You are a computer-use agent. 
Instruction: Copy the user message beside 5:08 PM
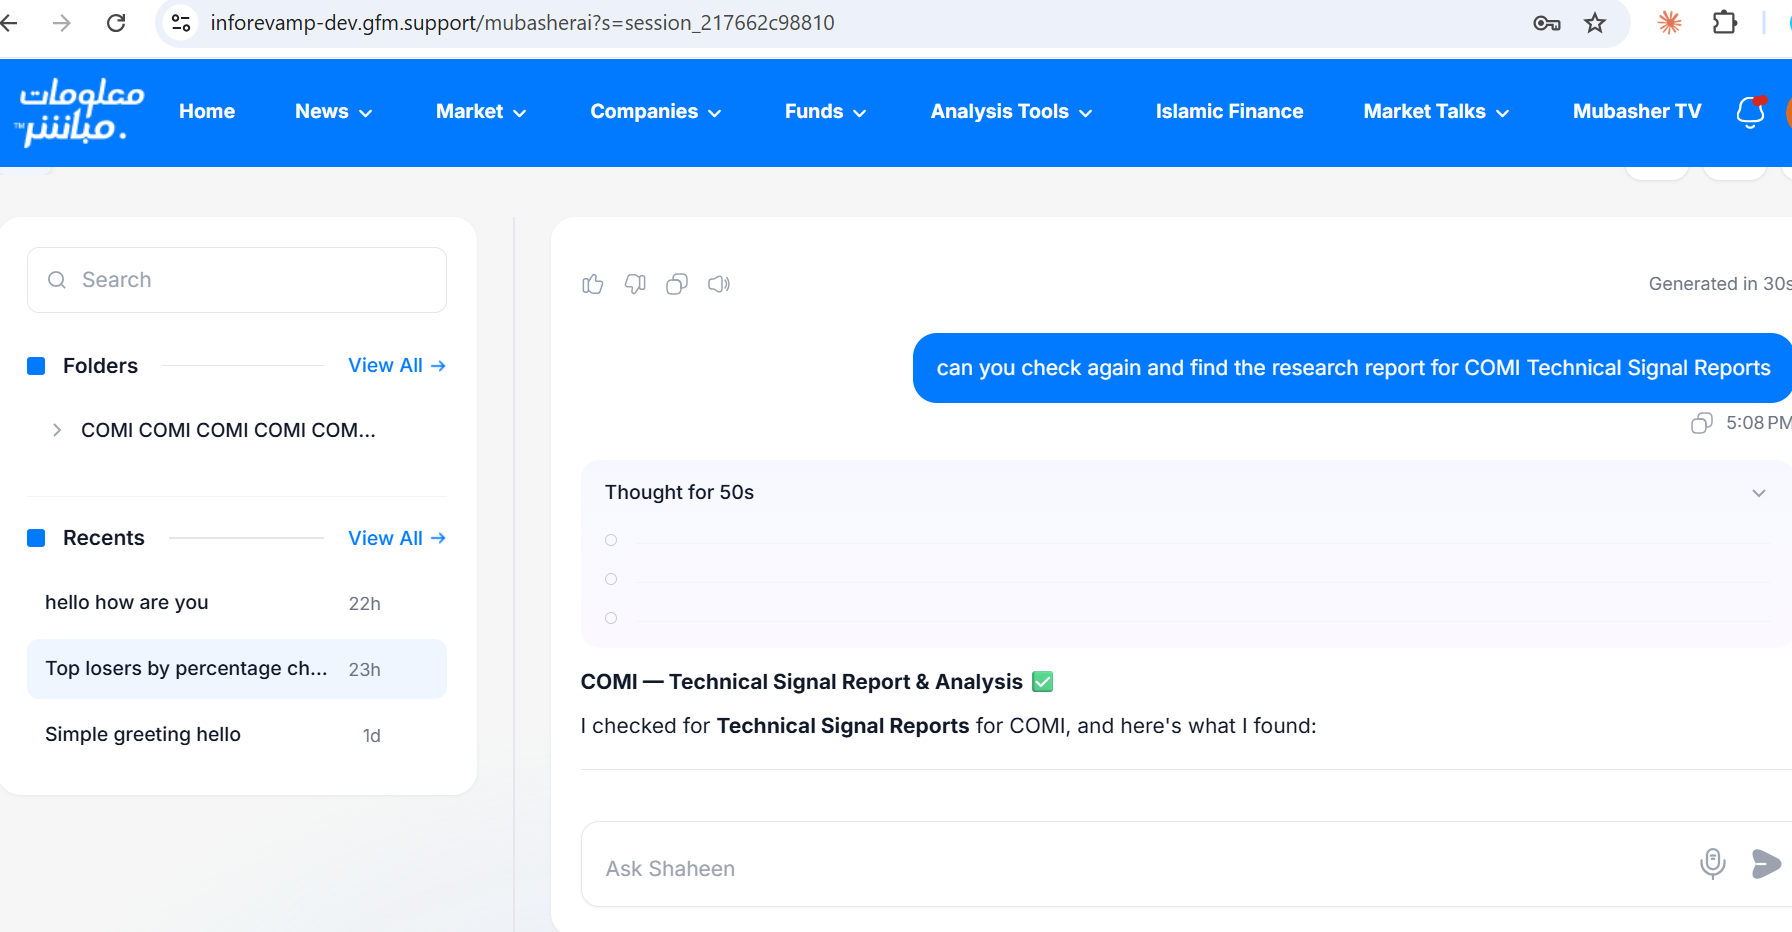(1701, 423)
